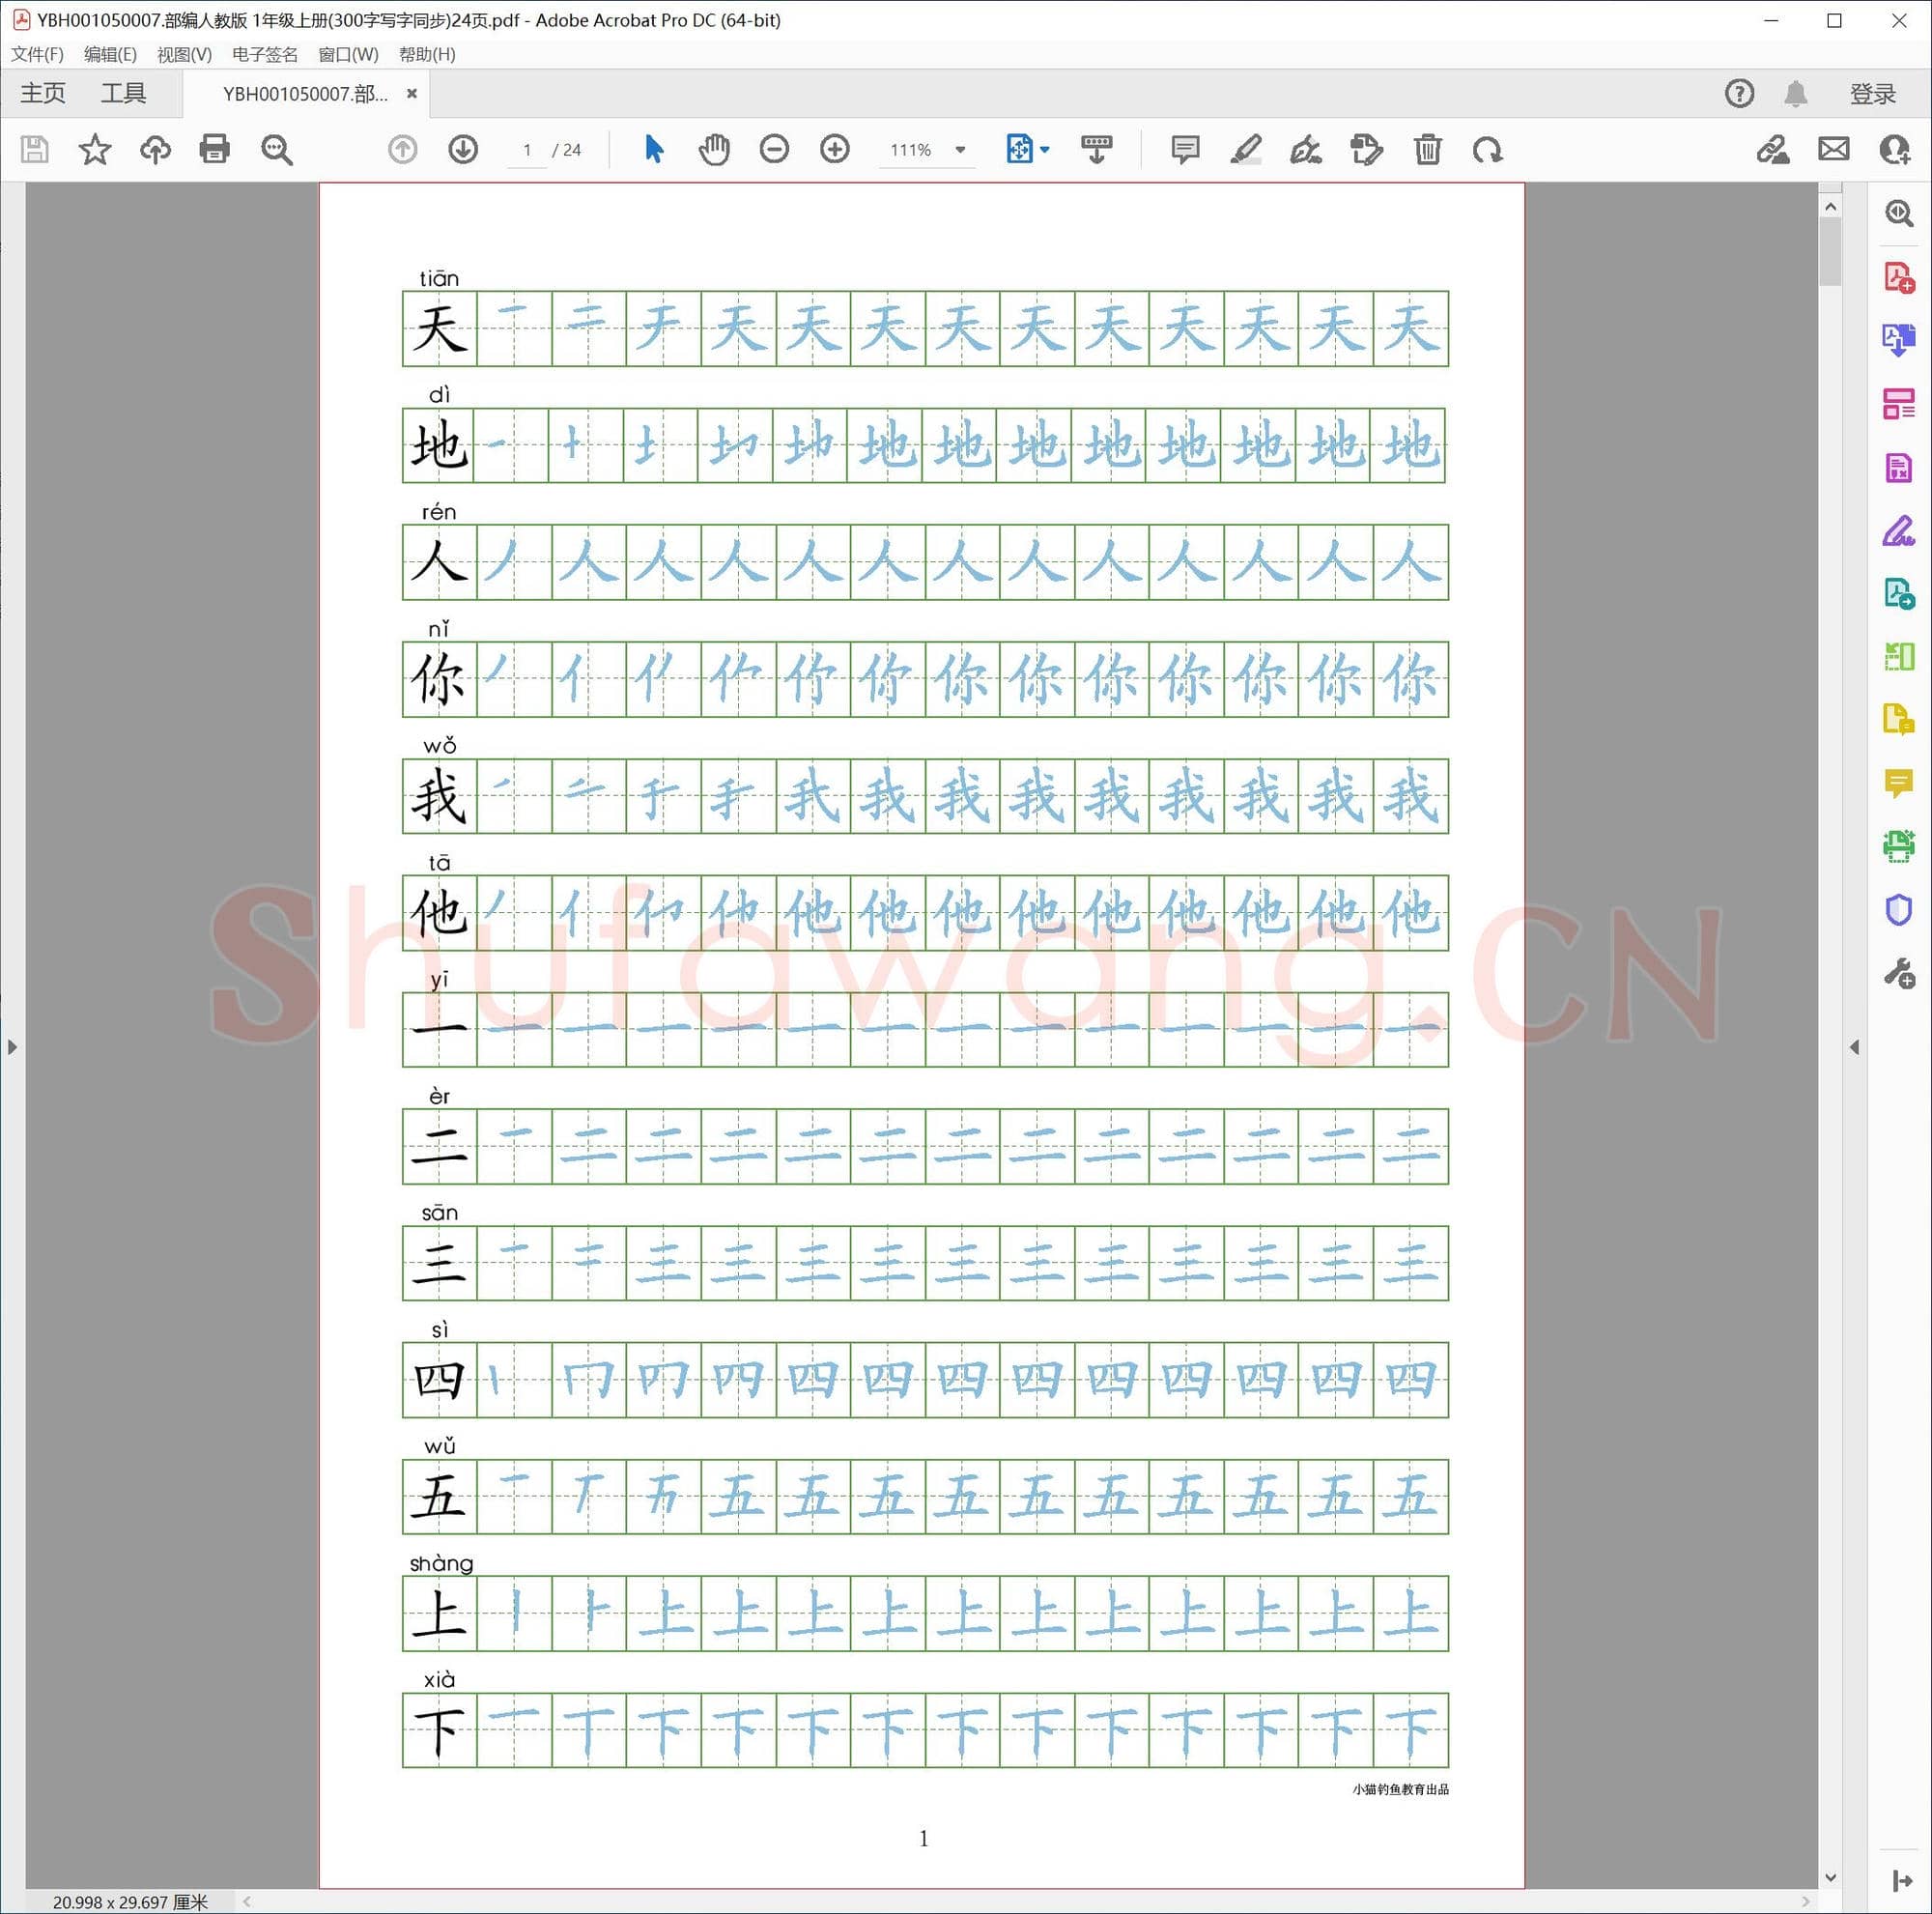The image size is (1932, 1914).
Task: Go to next page arrow
Action: 462,150
